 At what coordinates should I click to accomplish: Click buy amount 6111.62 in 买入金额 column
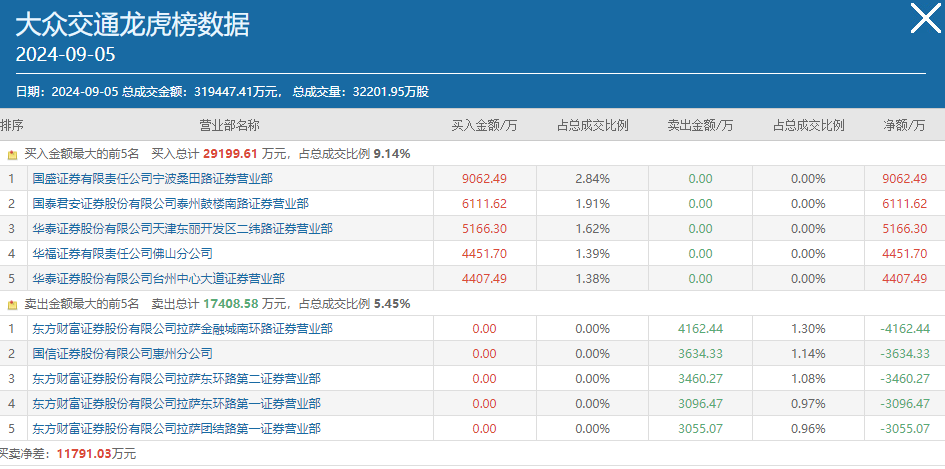(485, 204)
